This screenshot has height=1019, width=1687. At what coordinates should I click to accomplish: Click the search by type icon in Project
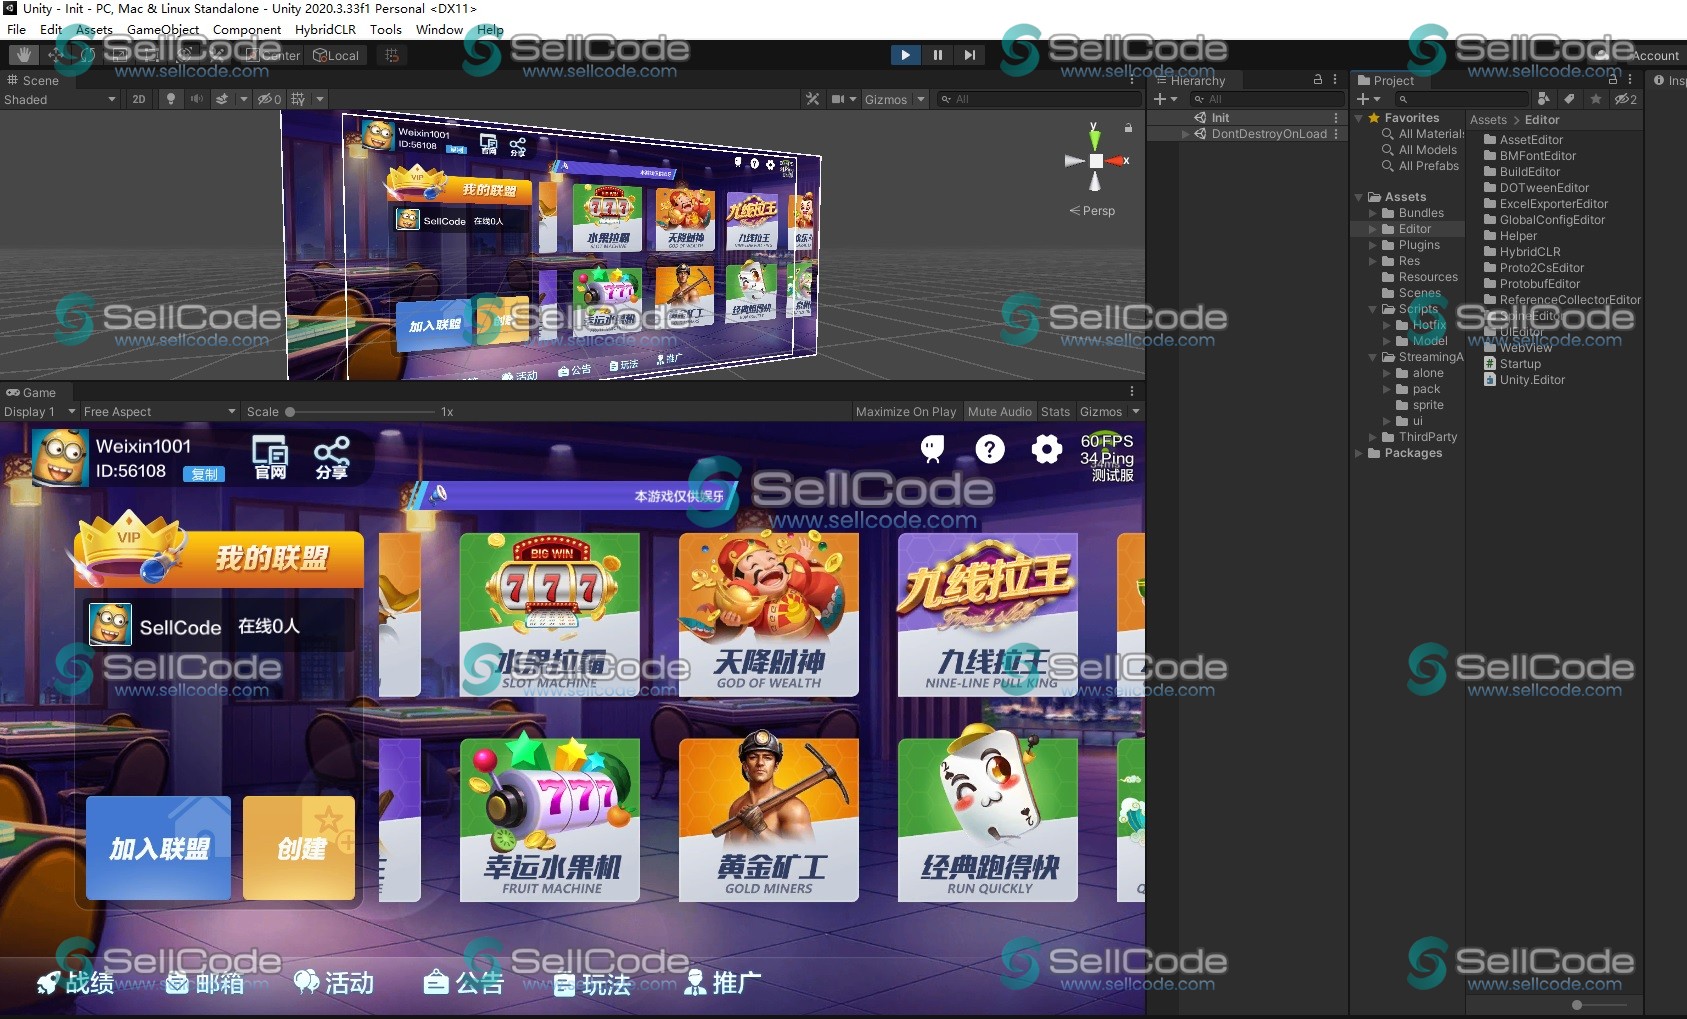(x=1544, y=99)
